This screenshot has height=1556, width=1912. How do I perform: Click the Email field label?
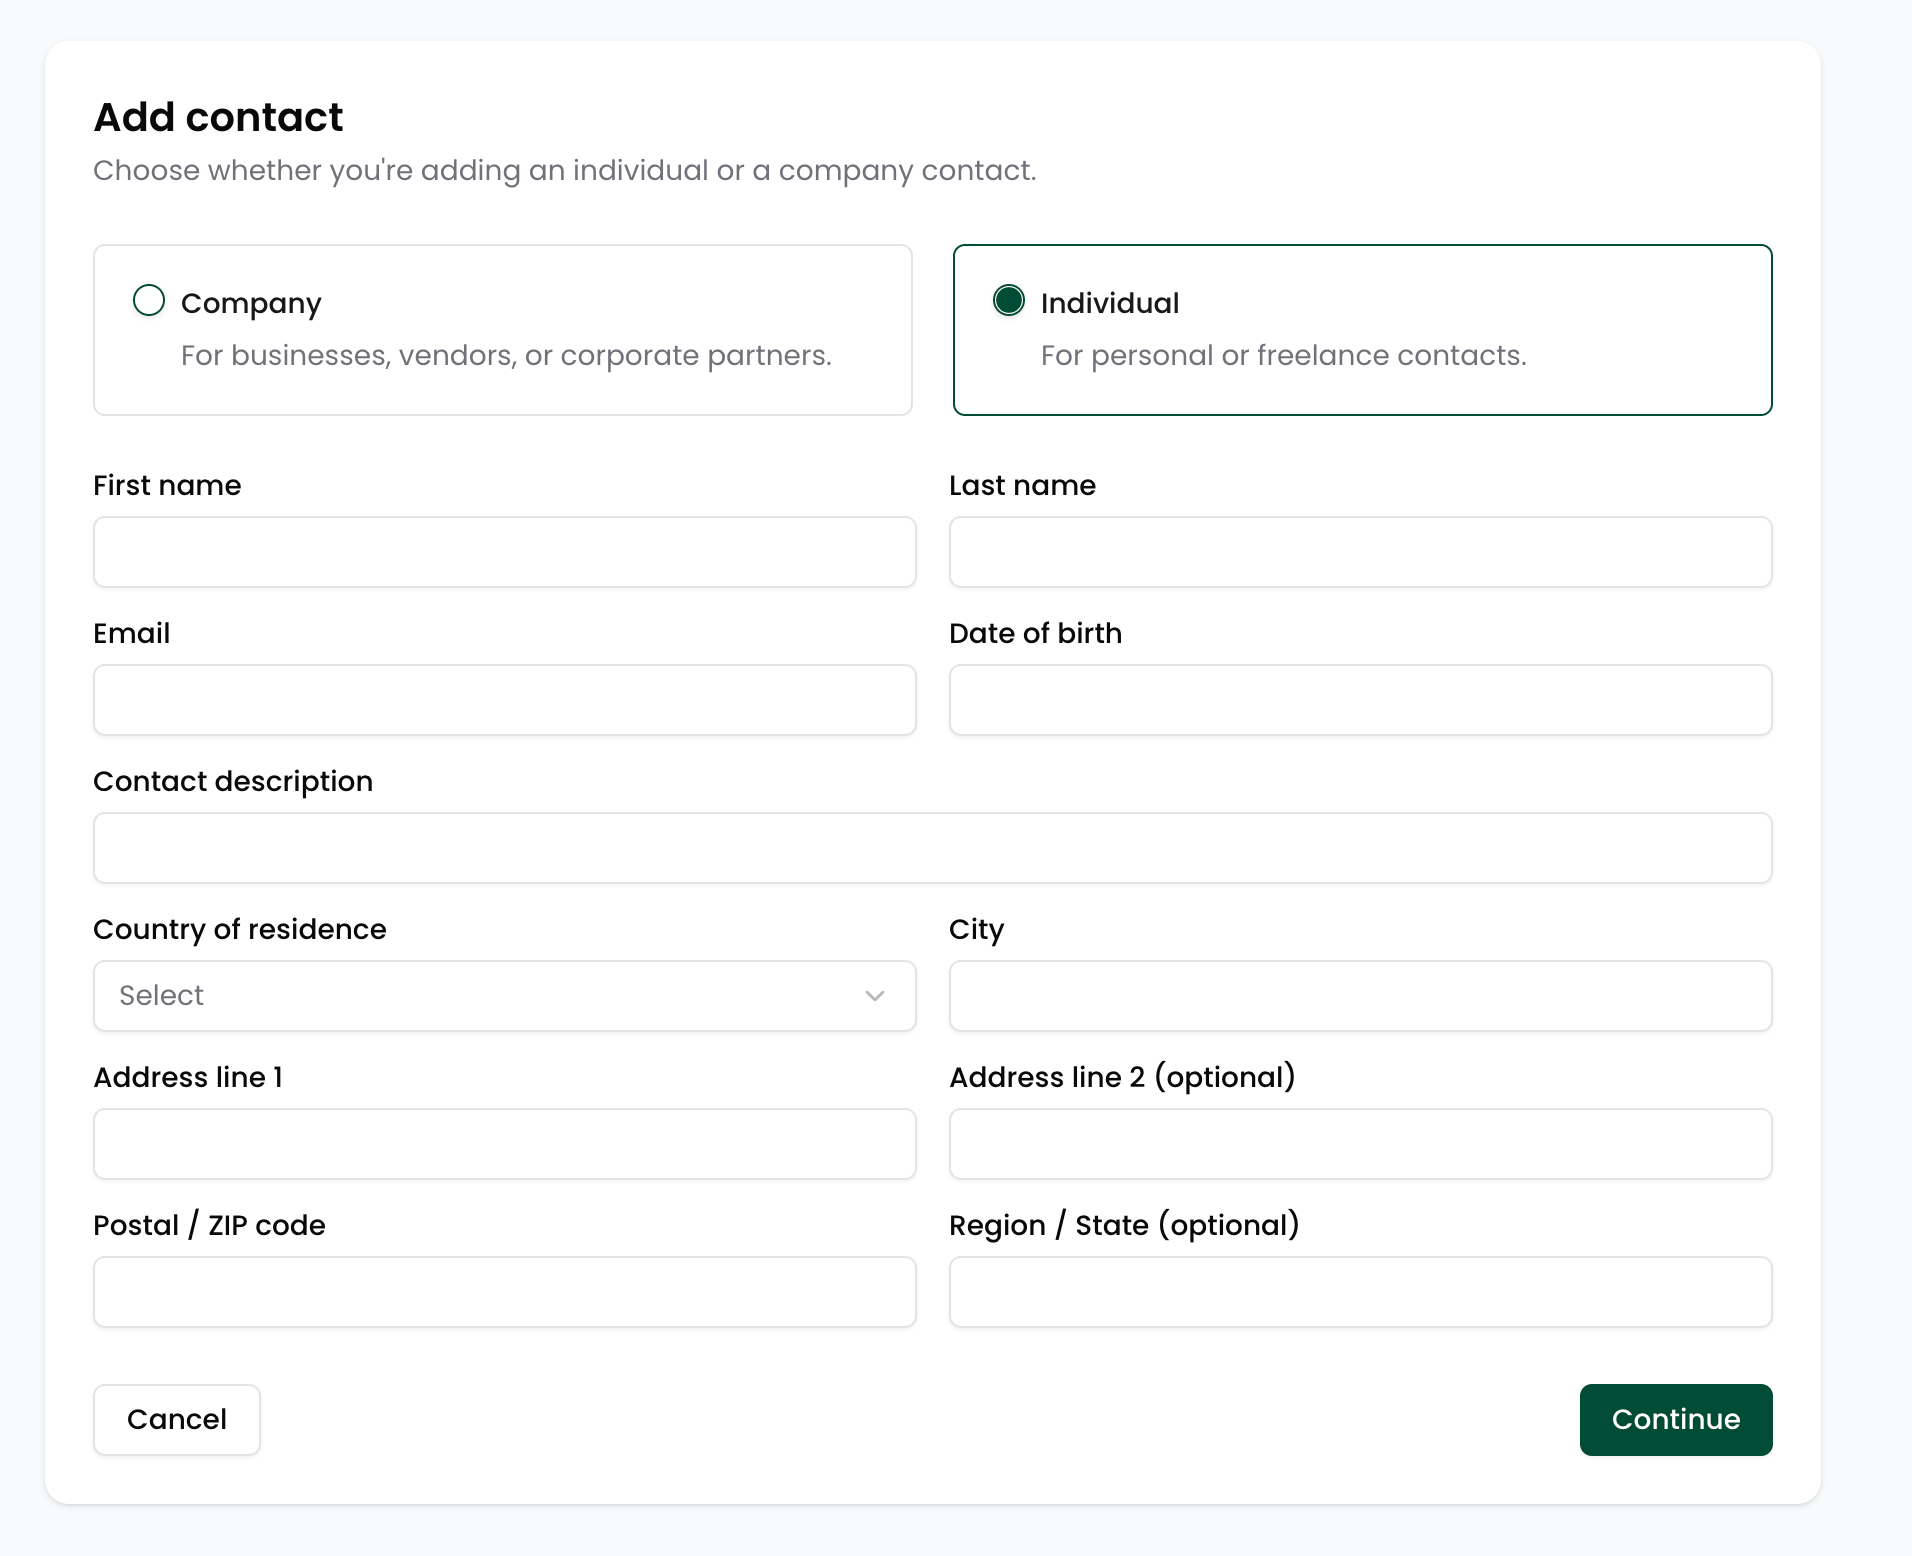point(131,633)
